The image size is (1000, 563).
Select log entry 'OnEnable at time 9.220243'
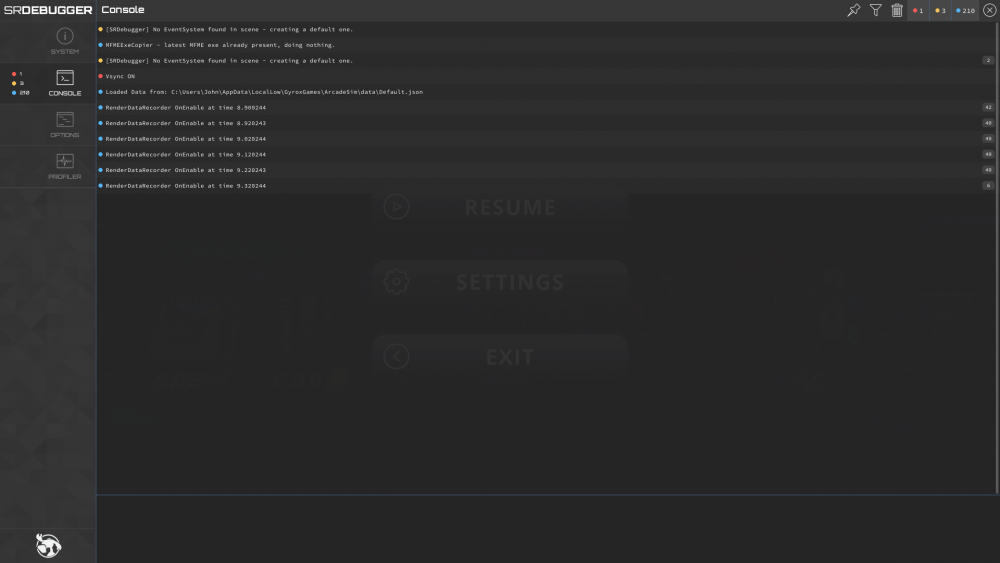546,170
